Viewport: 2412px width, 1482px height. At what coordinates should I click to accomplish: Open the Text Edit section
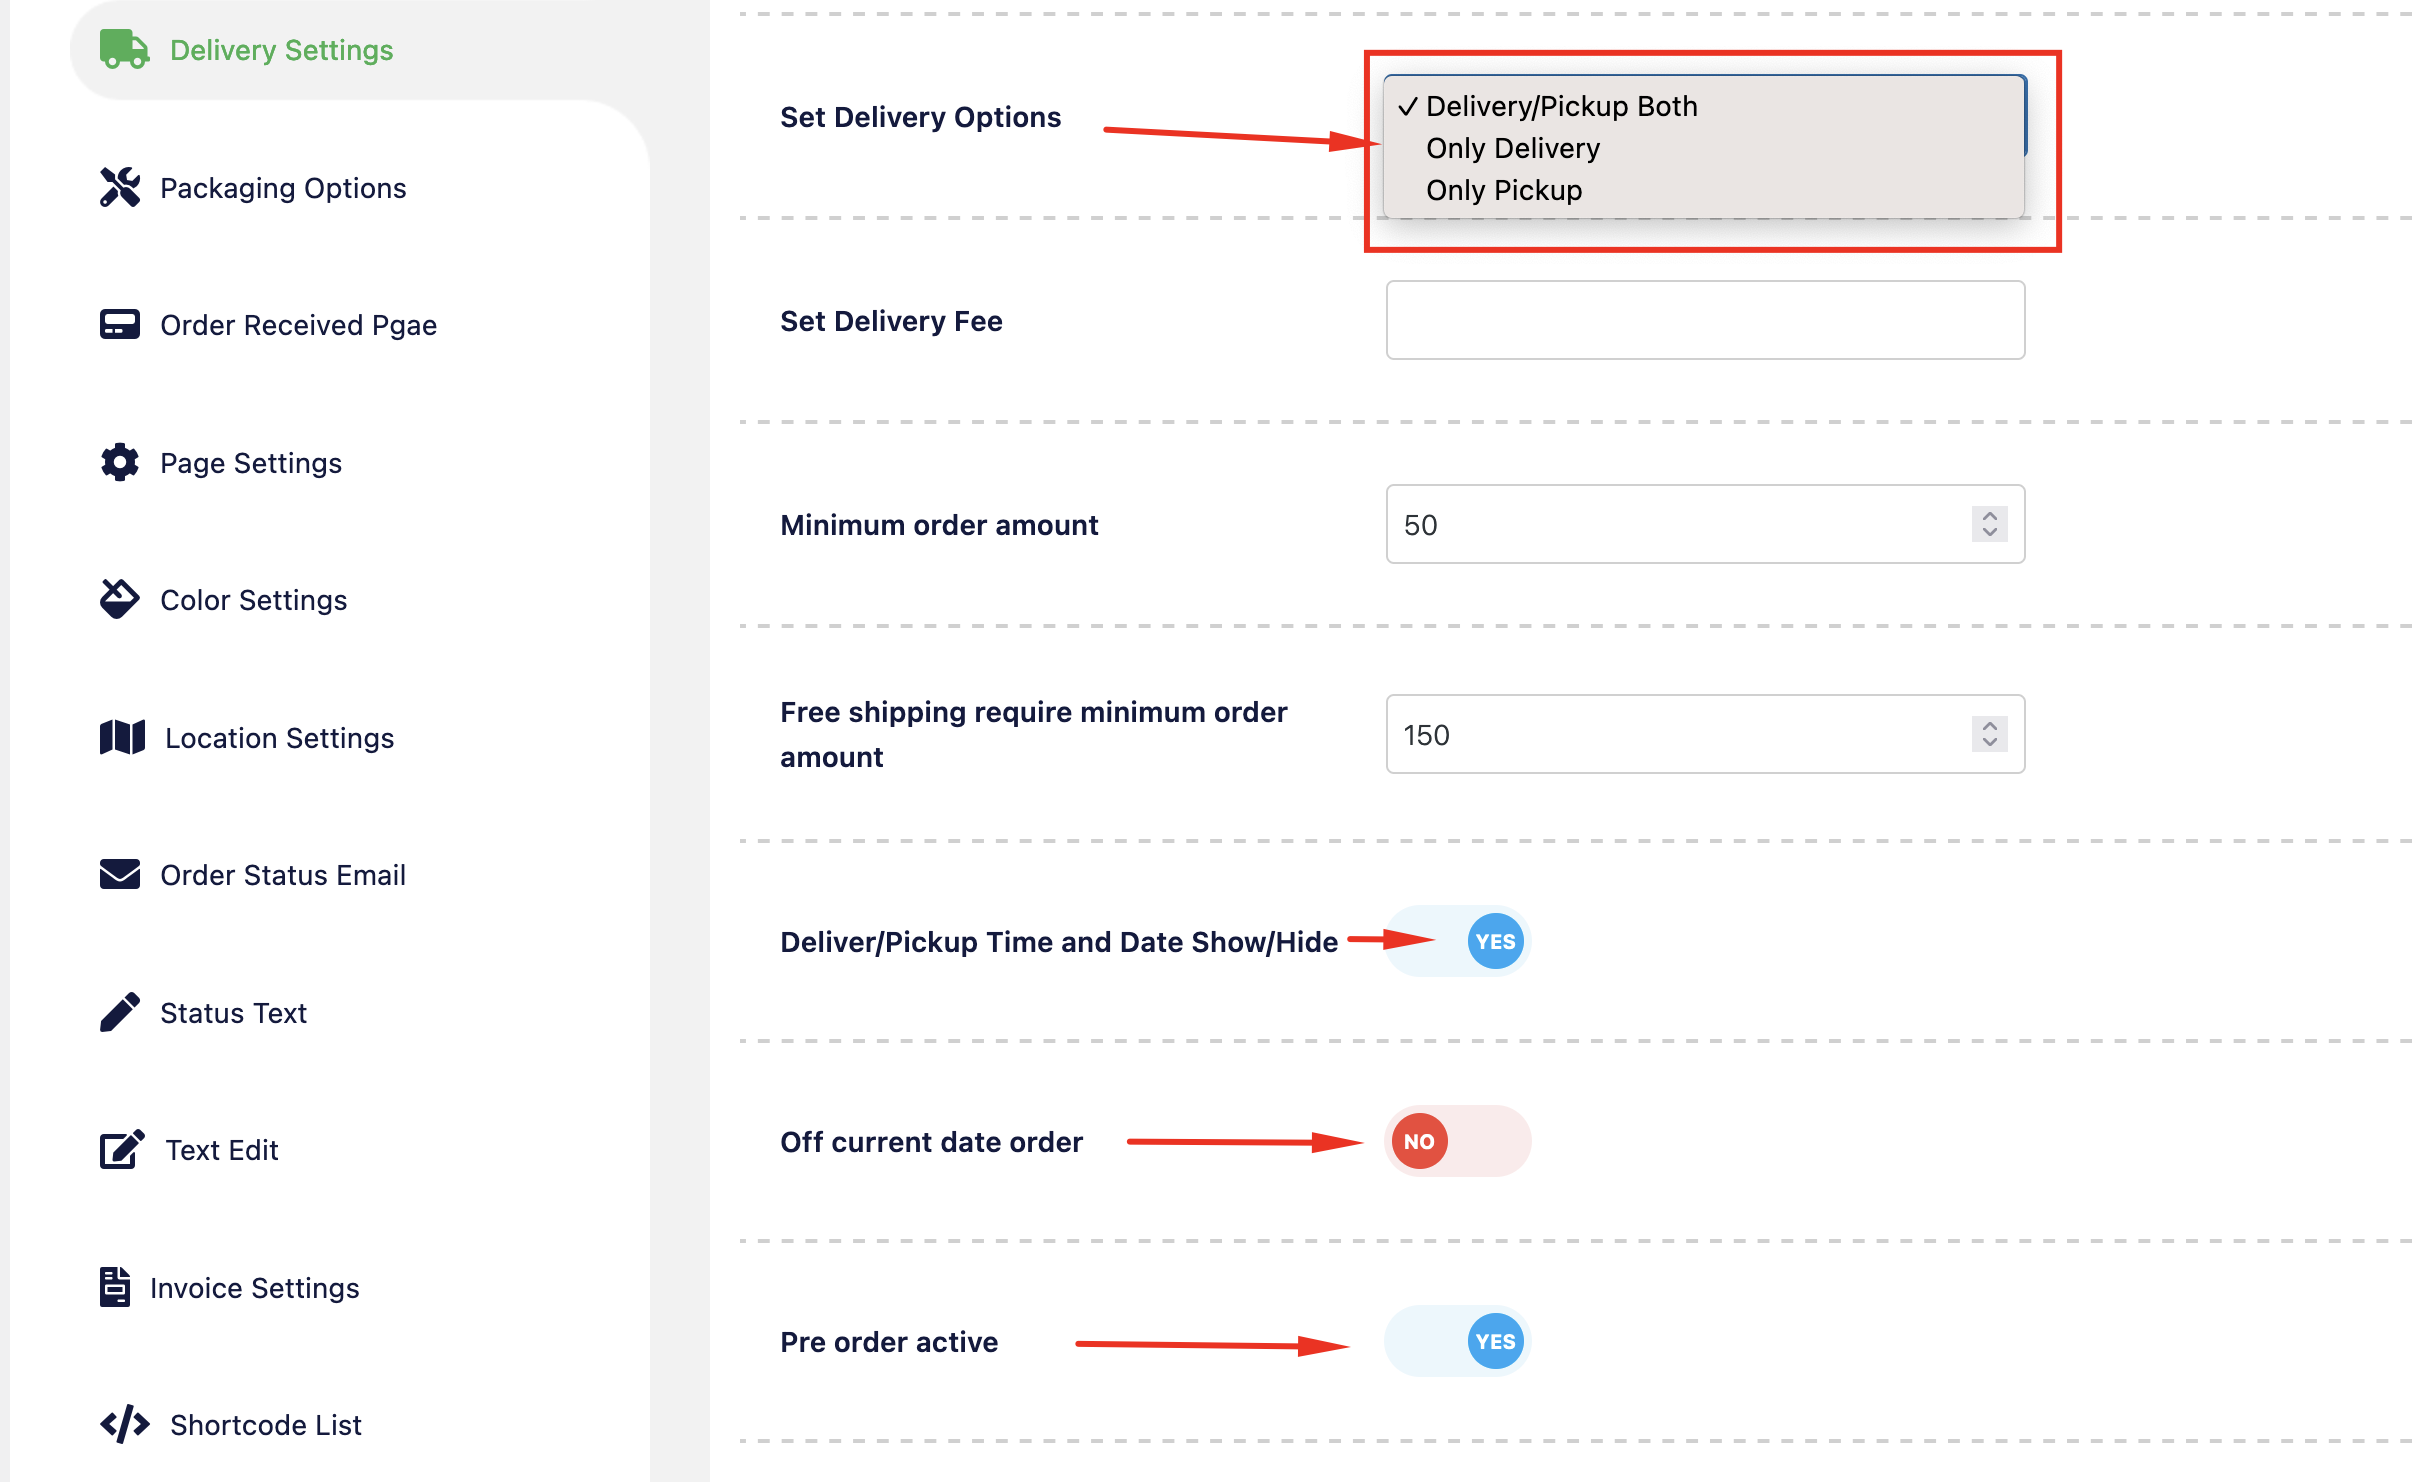tap(221, 1149)
